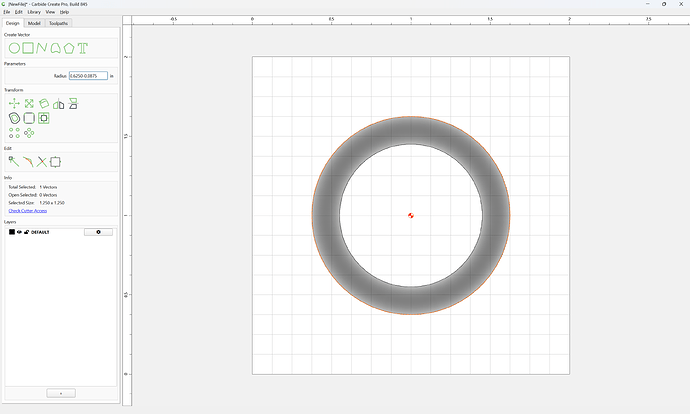Maximize the Carbide Create window
This screenshot has height=414, width=690.
(x=664, y=4)
